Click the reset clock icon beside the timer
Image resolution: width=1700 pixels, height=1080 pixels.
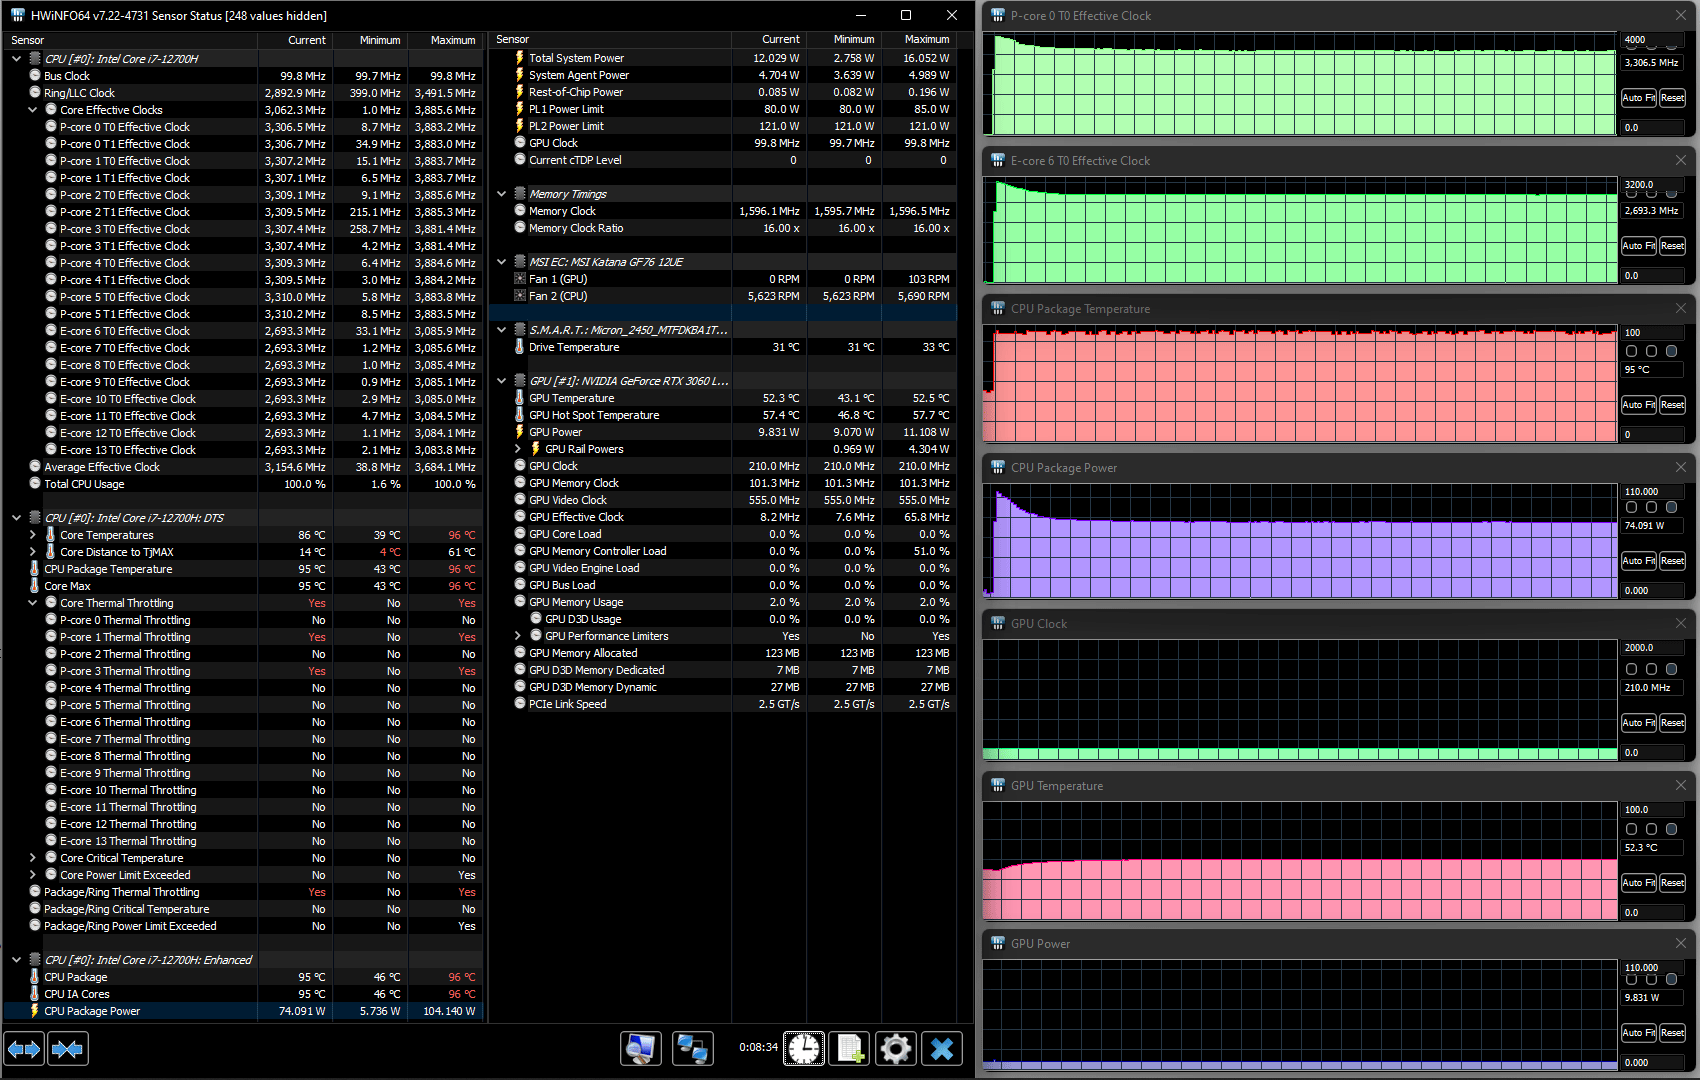tap(804, 1048)
